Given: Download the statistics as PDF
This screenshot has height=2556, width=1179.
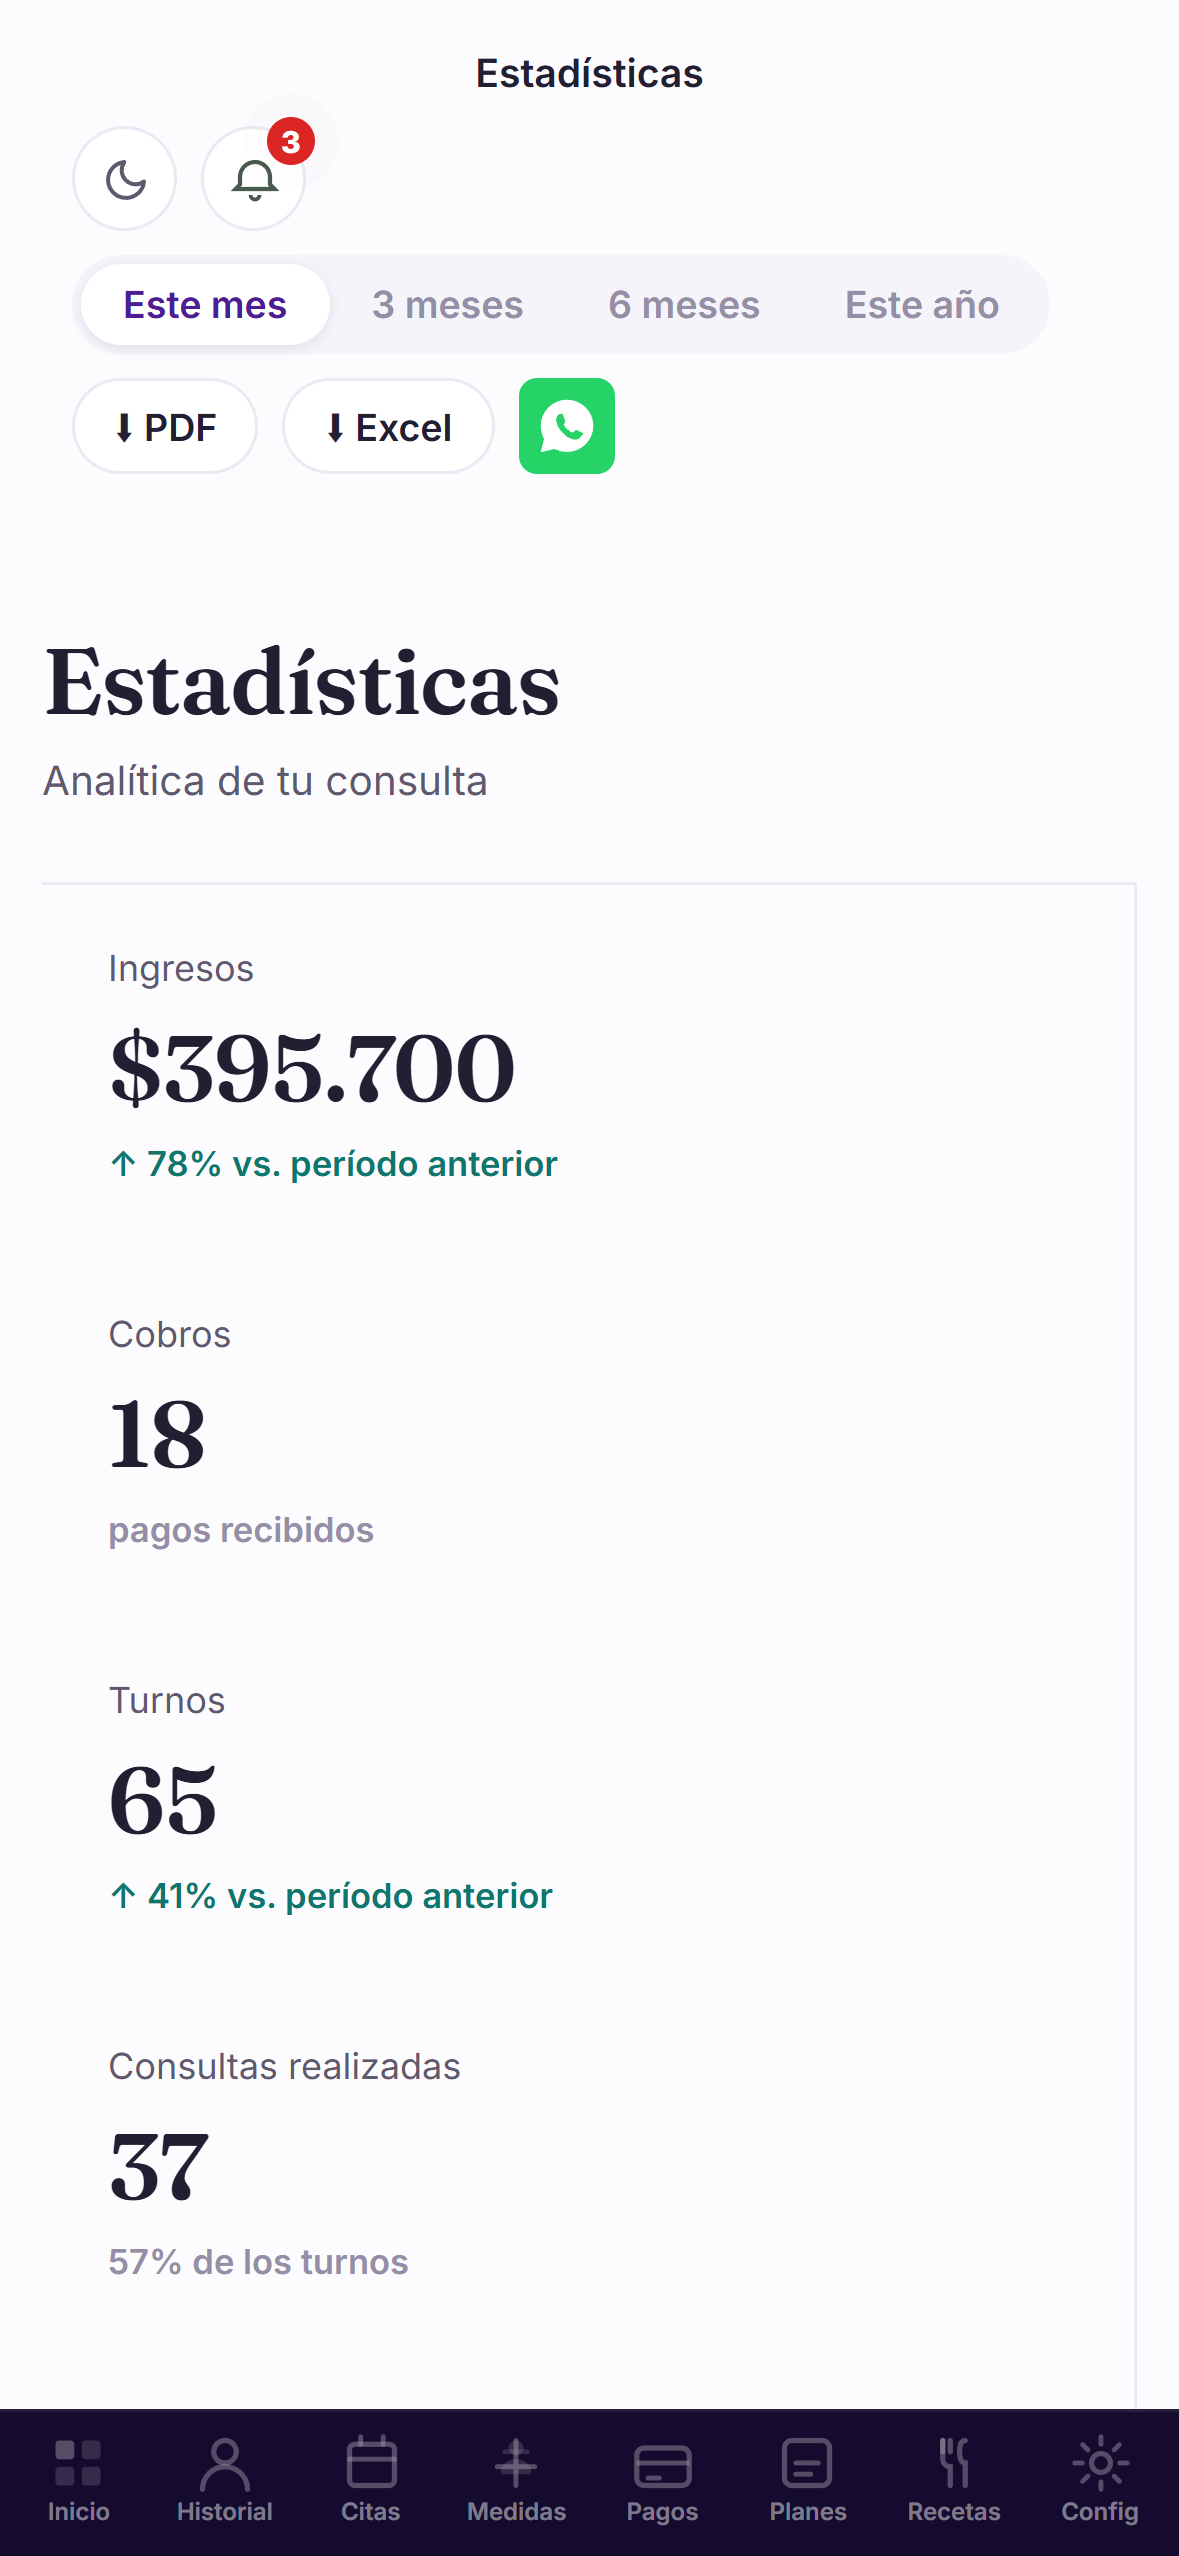Looking at the screenshot, I should [x=165, y=426].
